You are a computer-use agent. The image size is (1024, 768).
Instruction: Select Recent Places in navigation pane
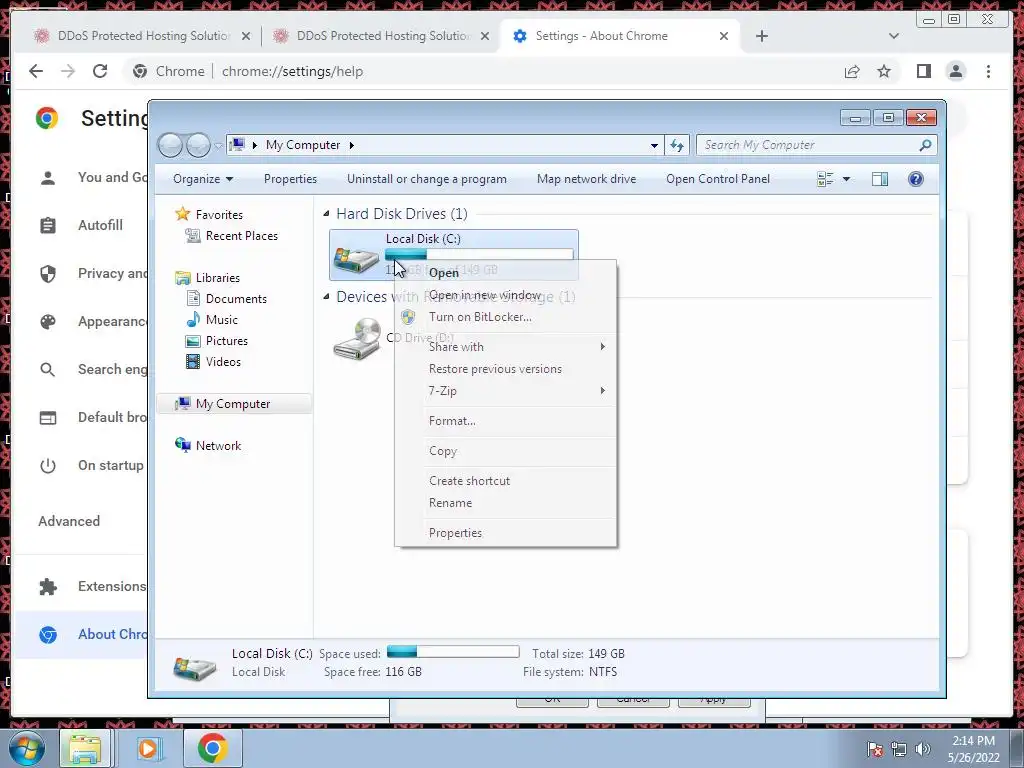pos(232,236)
